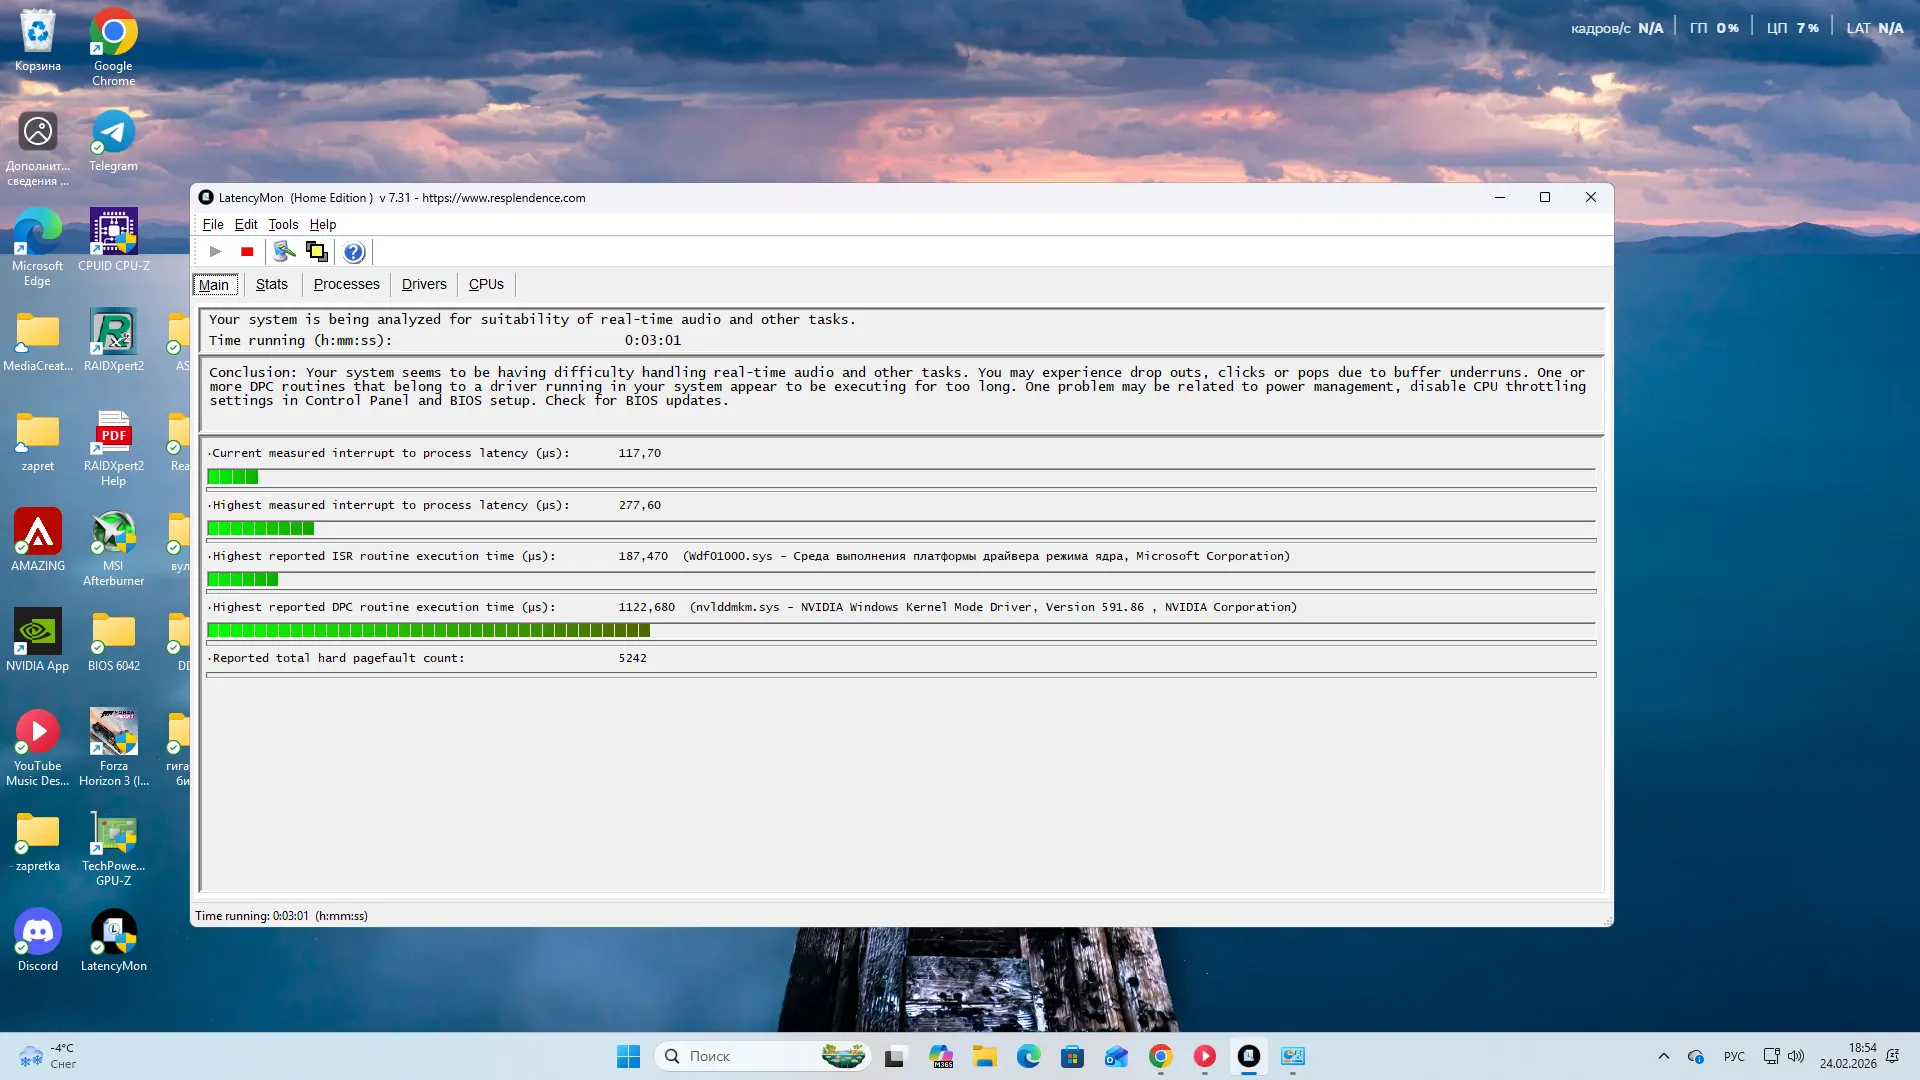Click the overlapping yellow squares toolbar icon
This screenshot has width=1920, height=1080.
317,252
